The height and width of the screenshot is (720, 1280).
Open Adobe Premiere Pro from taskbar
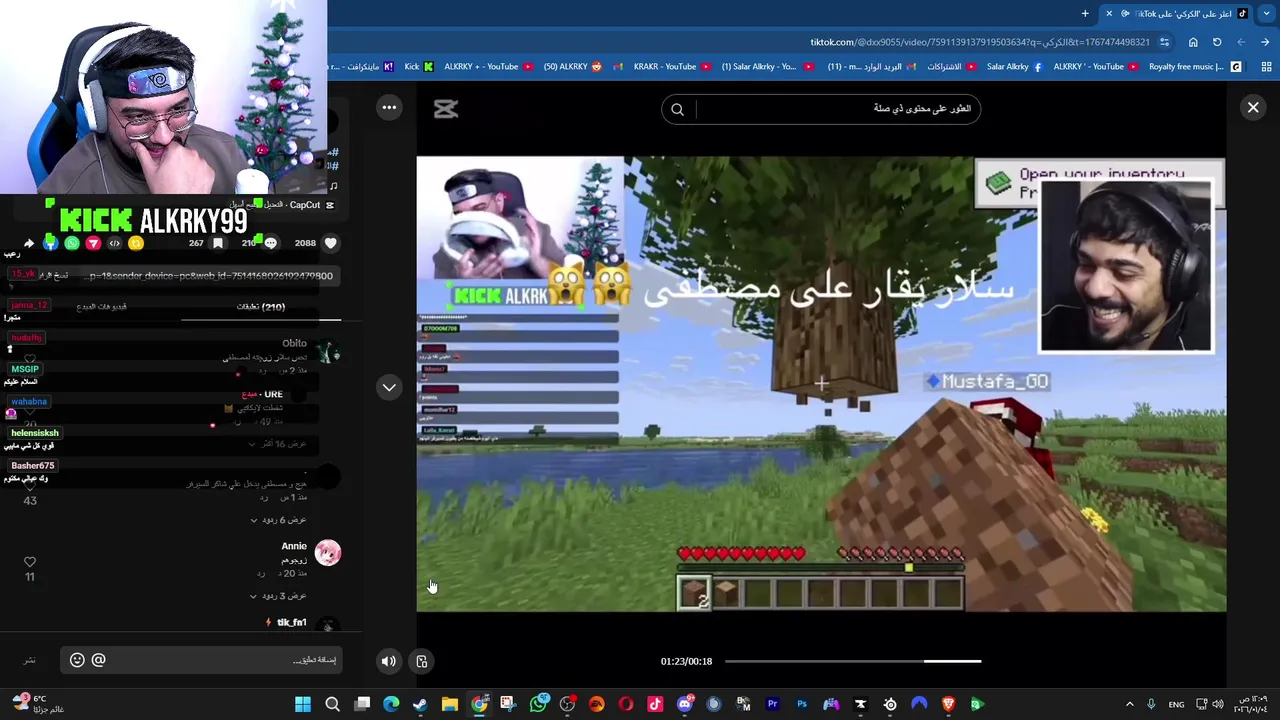pos(772,704)
